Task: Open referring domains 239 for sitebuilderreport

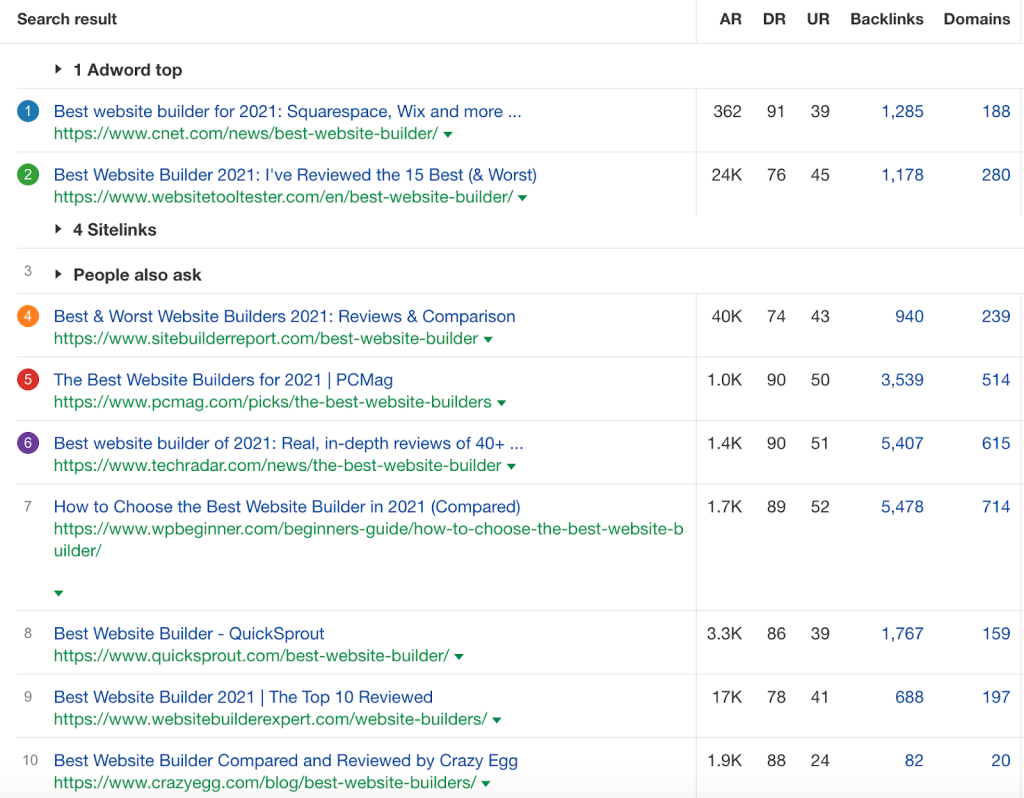Action: [x=996, y=316]
